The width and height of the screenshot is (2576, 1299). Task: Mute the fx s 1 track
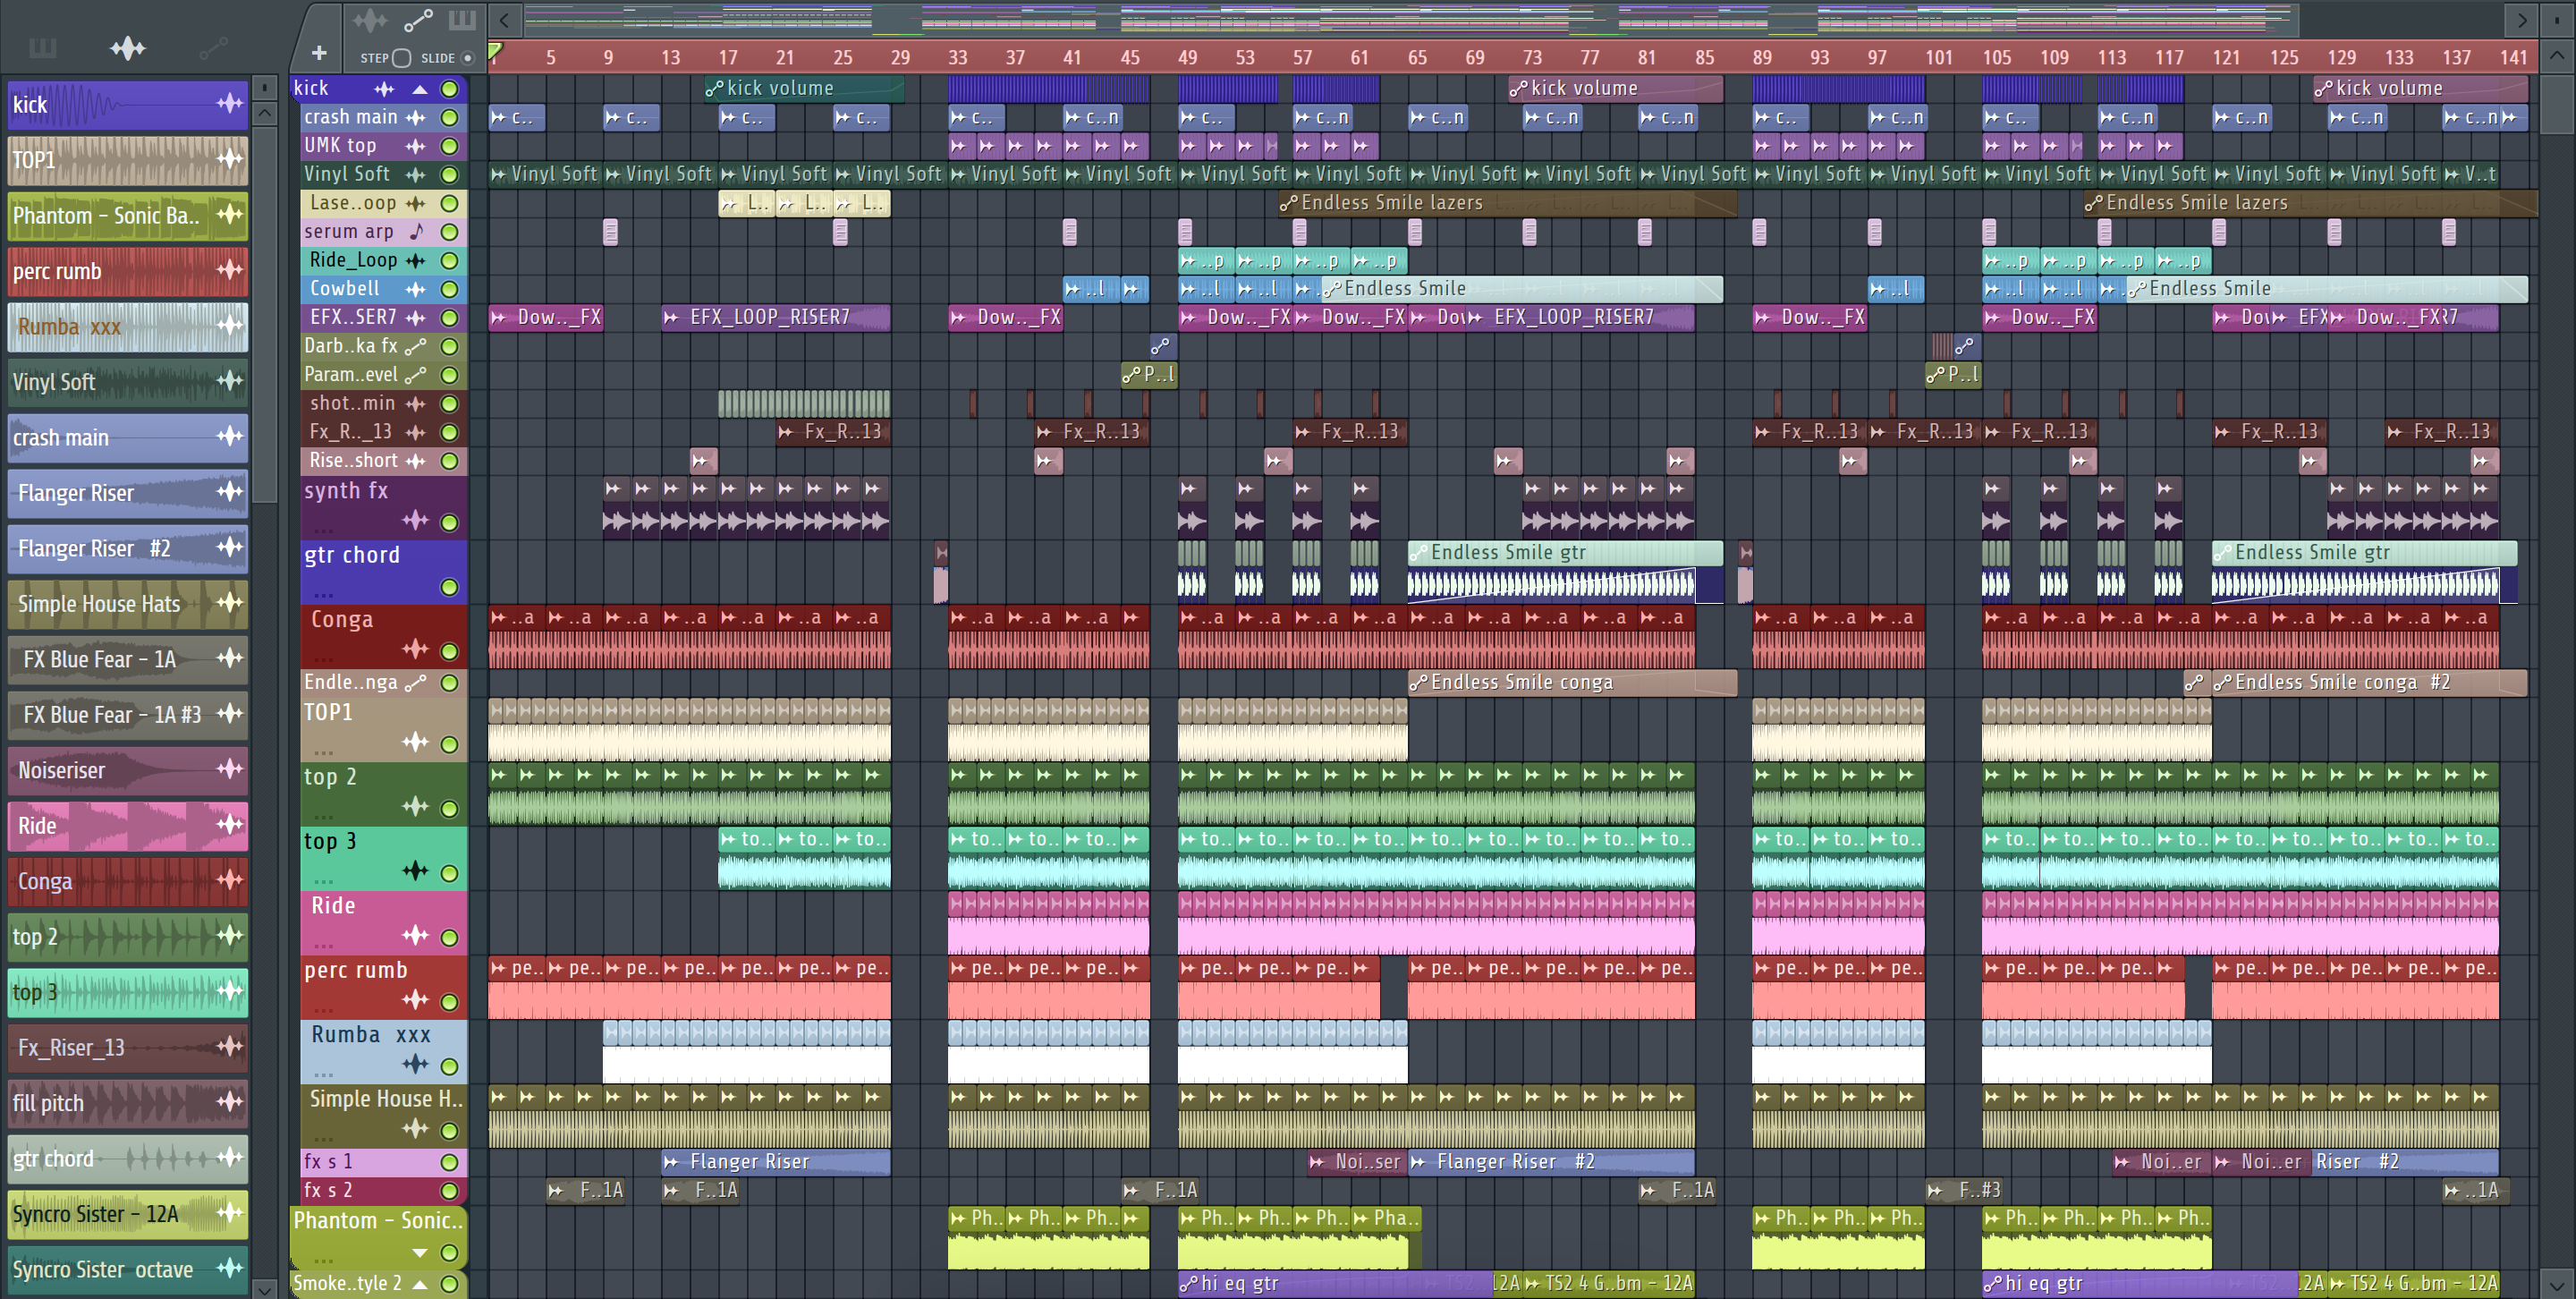450,1162
